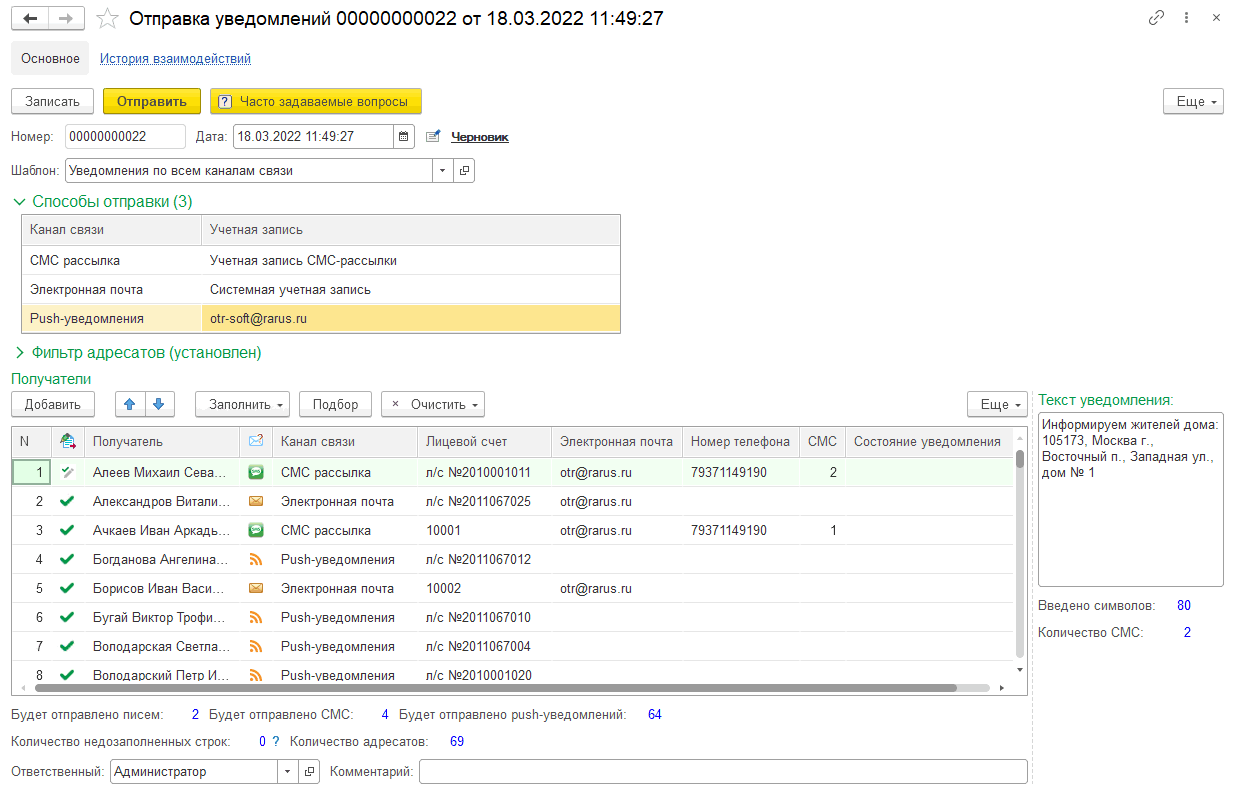The width and height of the screenshot is (1238, 794).
Task: Open the top-right Еще dropdown menu
Action: coord(1193,102)
